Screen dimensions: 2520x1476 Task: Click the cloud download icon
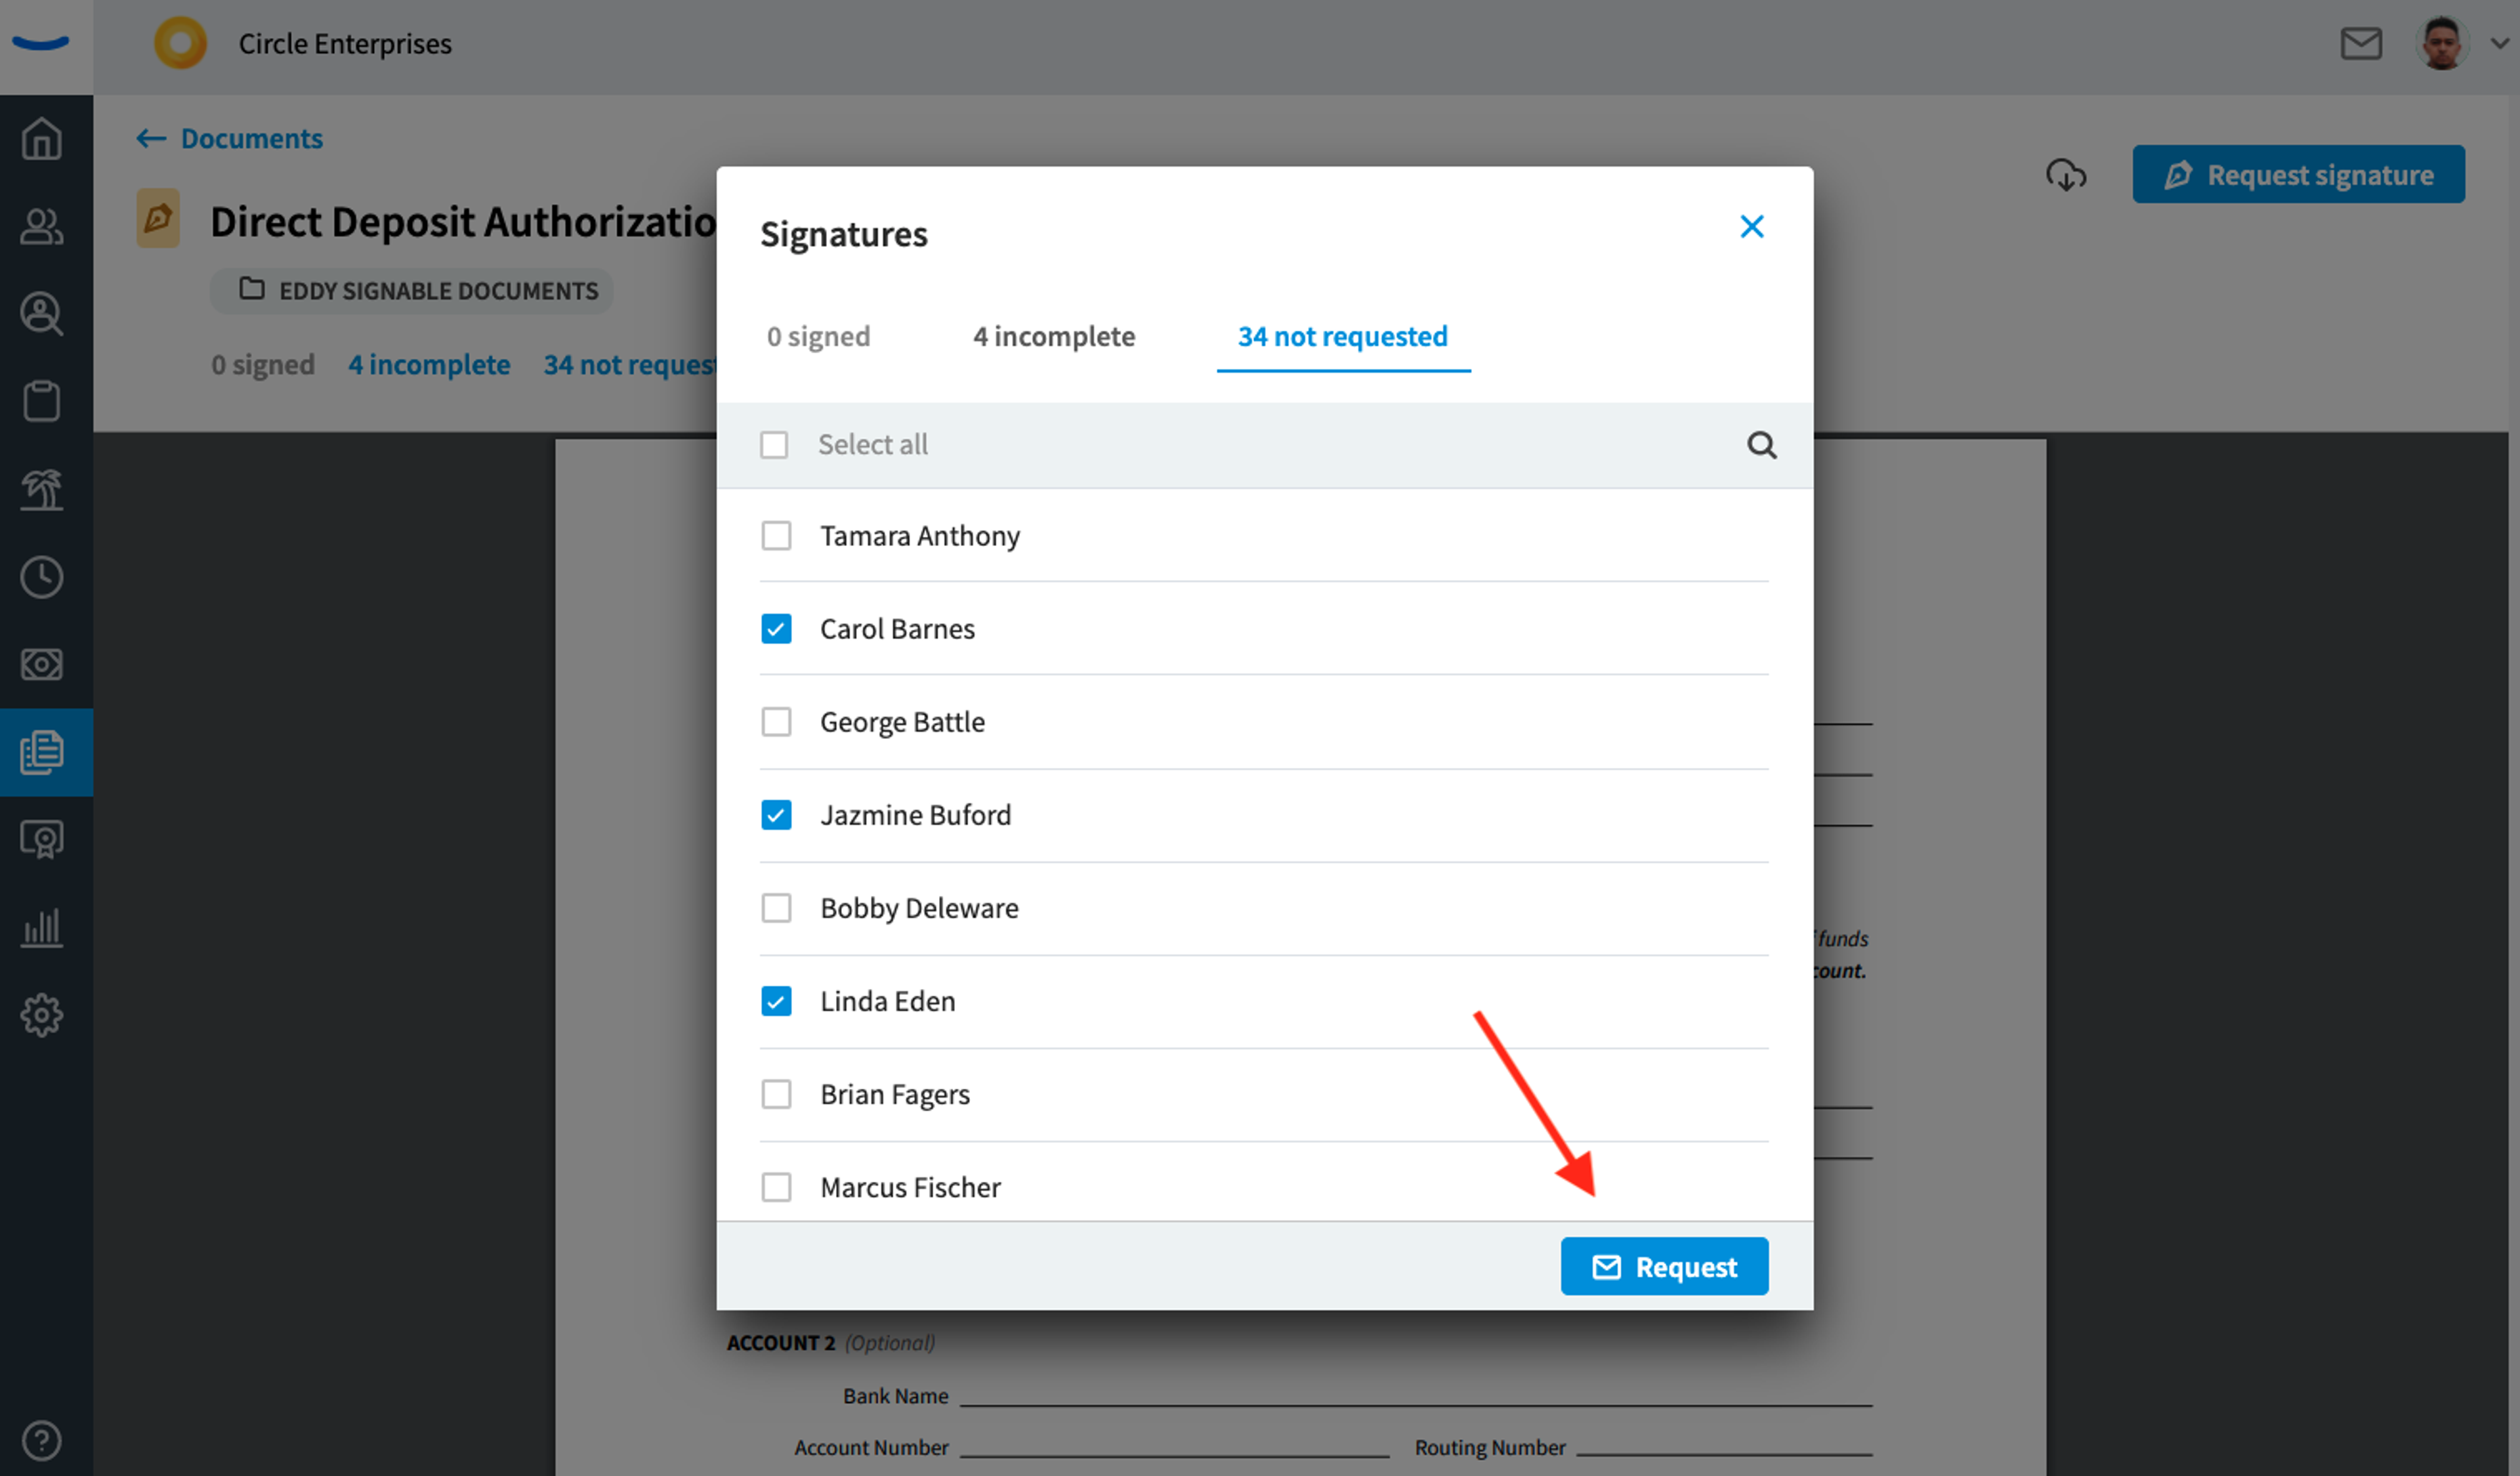2066,175
